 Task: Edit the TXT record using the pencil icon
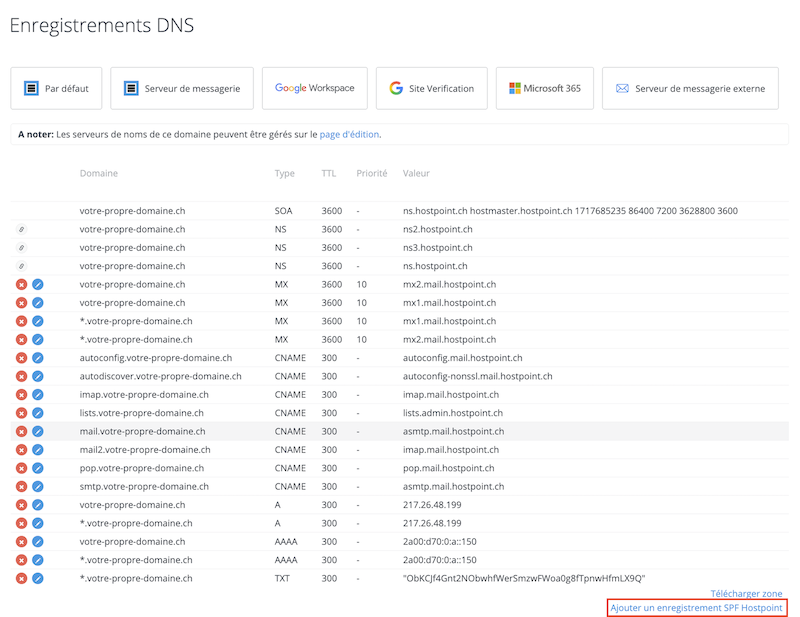tap(38, 578)
